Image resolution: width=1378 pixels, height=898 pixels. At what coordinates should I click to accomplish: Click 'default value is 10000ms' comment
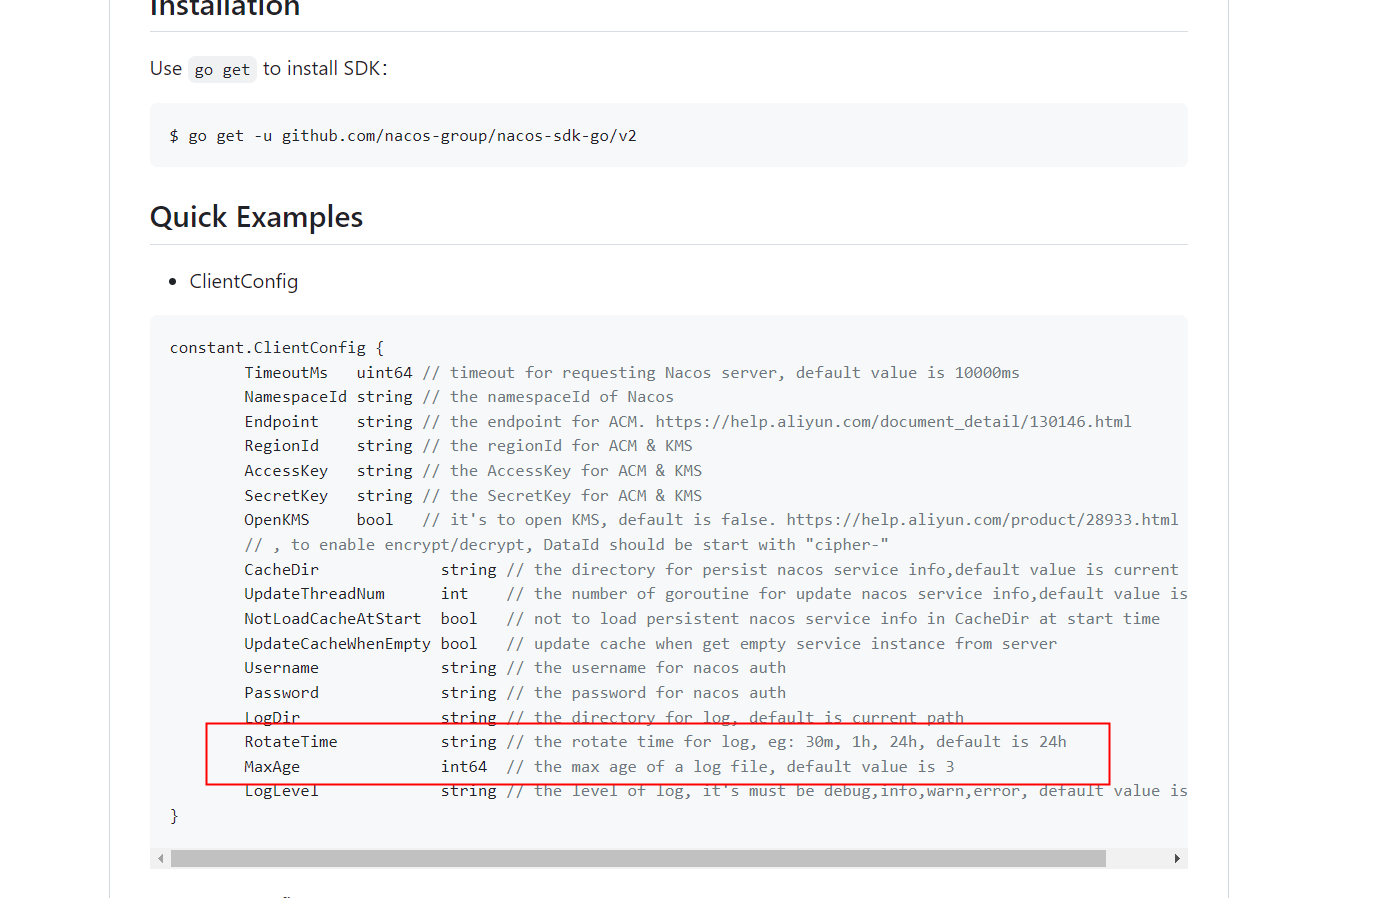[907, 373]
